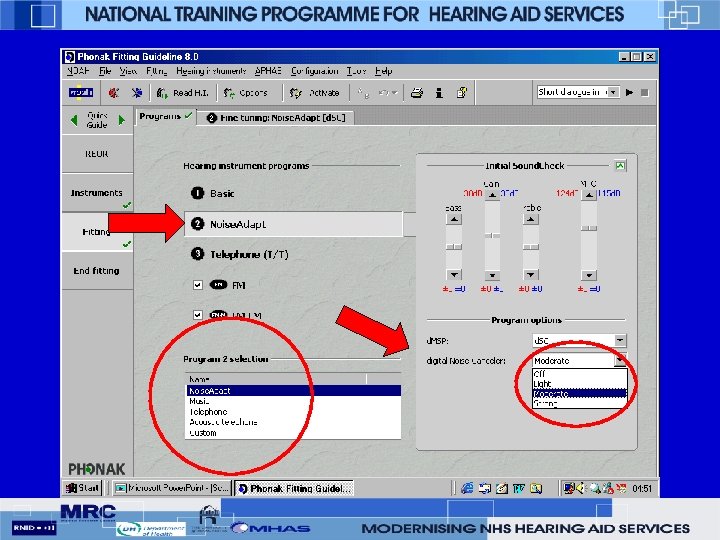Image resolution: width=720 pixels, height=540 pixels.
Task: Click the stop square in toolbar
Action: [645, 92]
